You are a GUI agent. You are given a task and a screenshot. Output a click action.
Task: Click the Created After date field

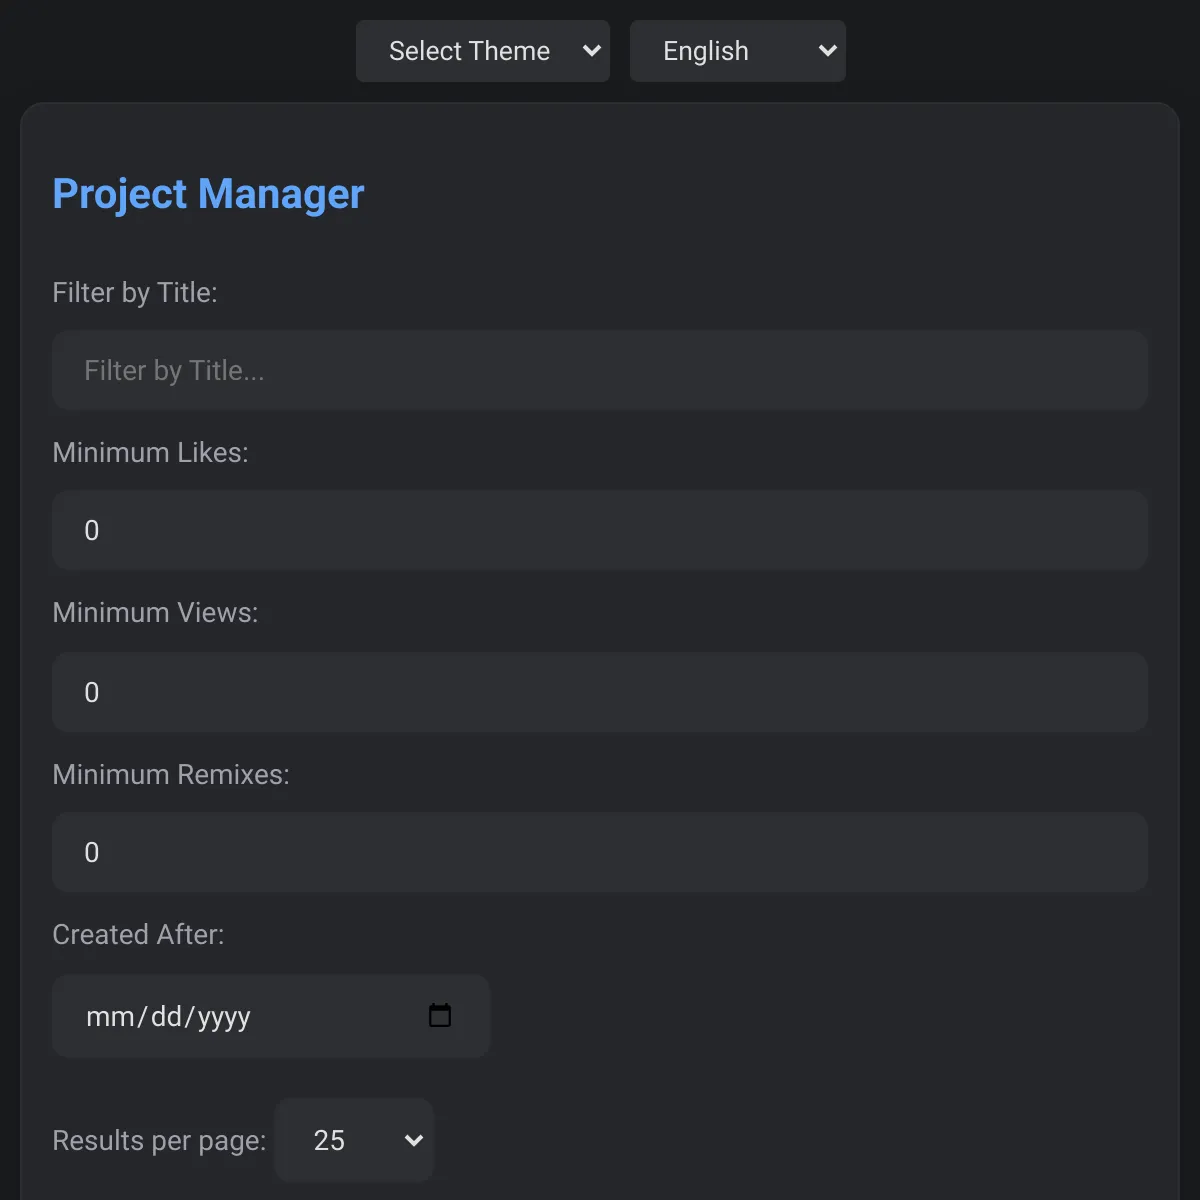271,1016
